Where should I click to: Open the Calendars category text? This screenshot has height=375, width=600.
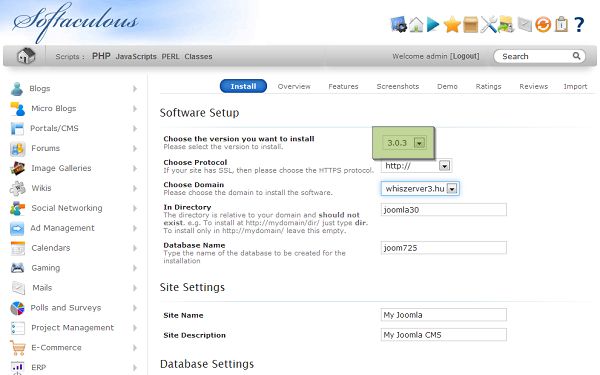[x=51, y=248]
